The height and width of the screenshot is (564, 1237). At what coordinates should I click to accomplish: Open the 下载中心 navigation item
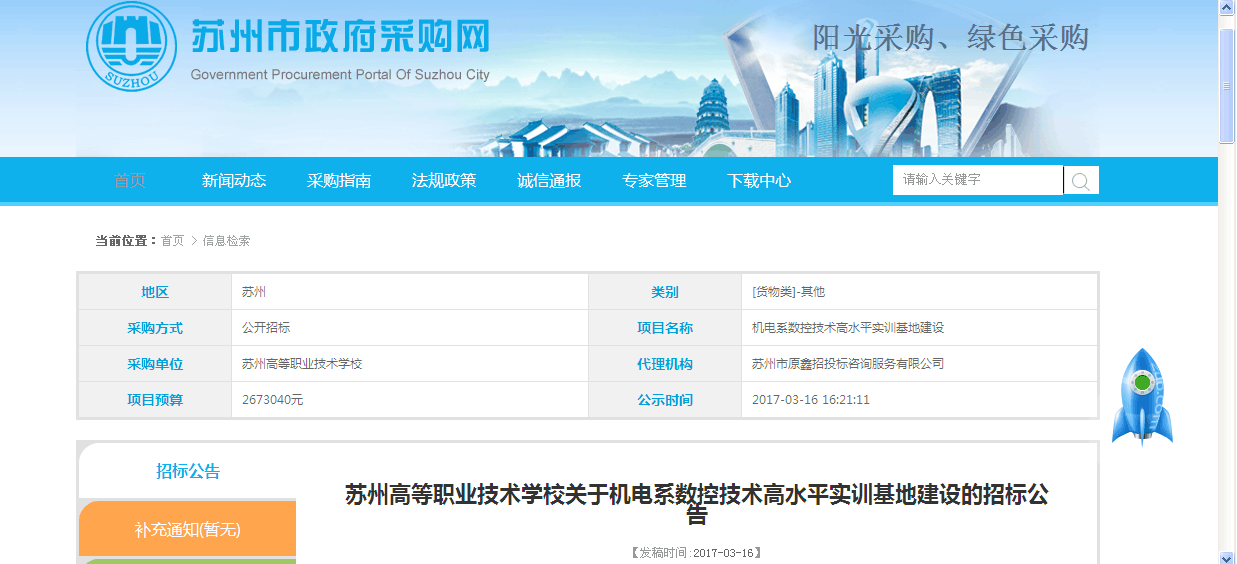click(x=759, y=181)
